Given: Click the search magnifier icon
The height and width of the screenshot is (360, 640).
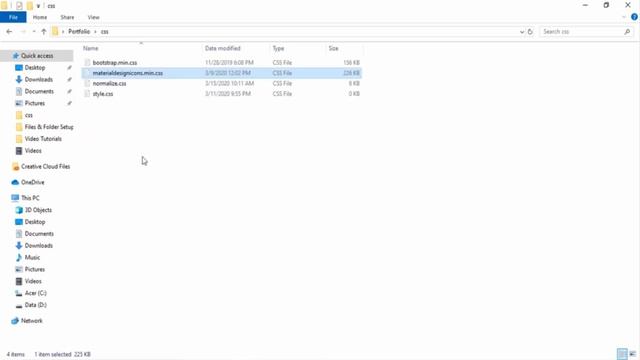Looking at the screenshot, I should (627, 31).
